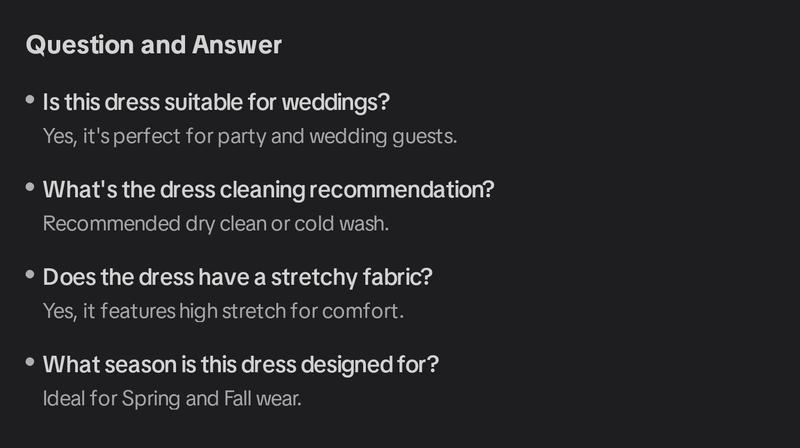
Task: Click the bullet beside the weddings question
Action: 30,99
